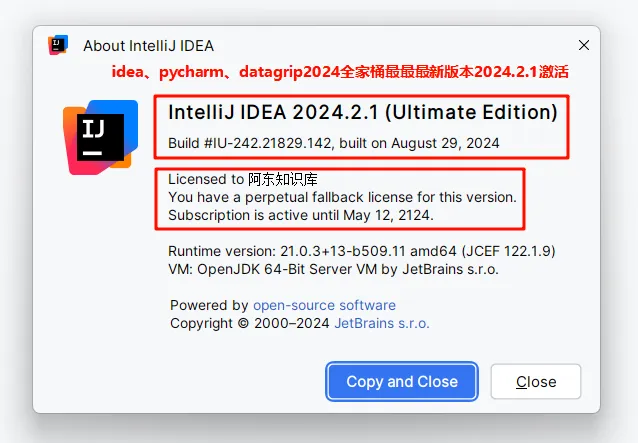Click the IntelliJ IDEA 2024.2.1 heading text
638x443 pixels.
pos(280,111)
